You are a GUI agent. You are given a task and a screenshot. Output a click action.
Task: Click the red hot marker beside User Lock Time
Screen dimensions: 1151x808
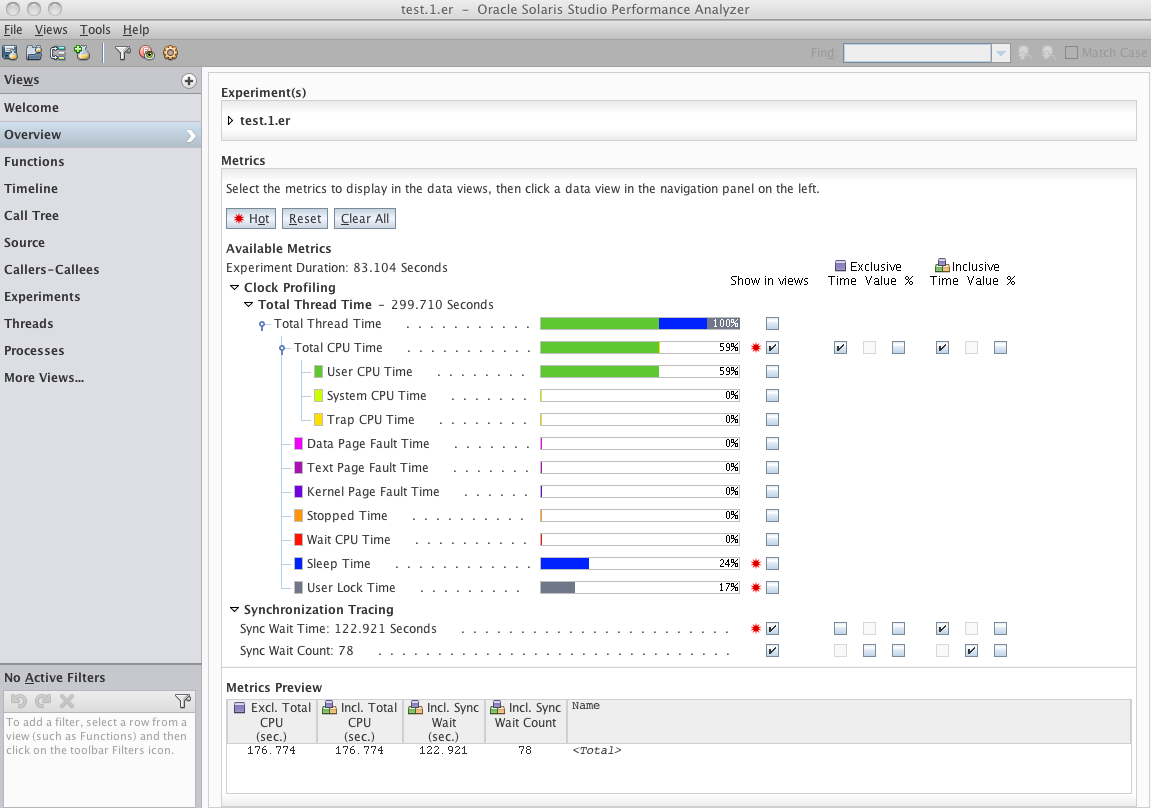[755, 588]
